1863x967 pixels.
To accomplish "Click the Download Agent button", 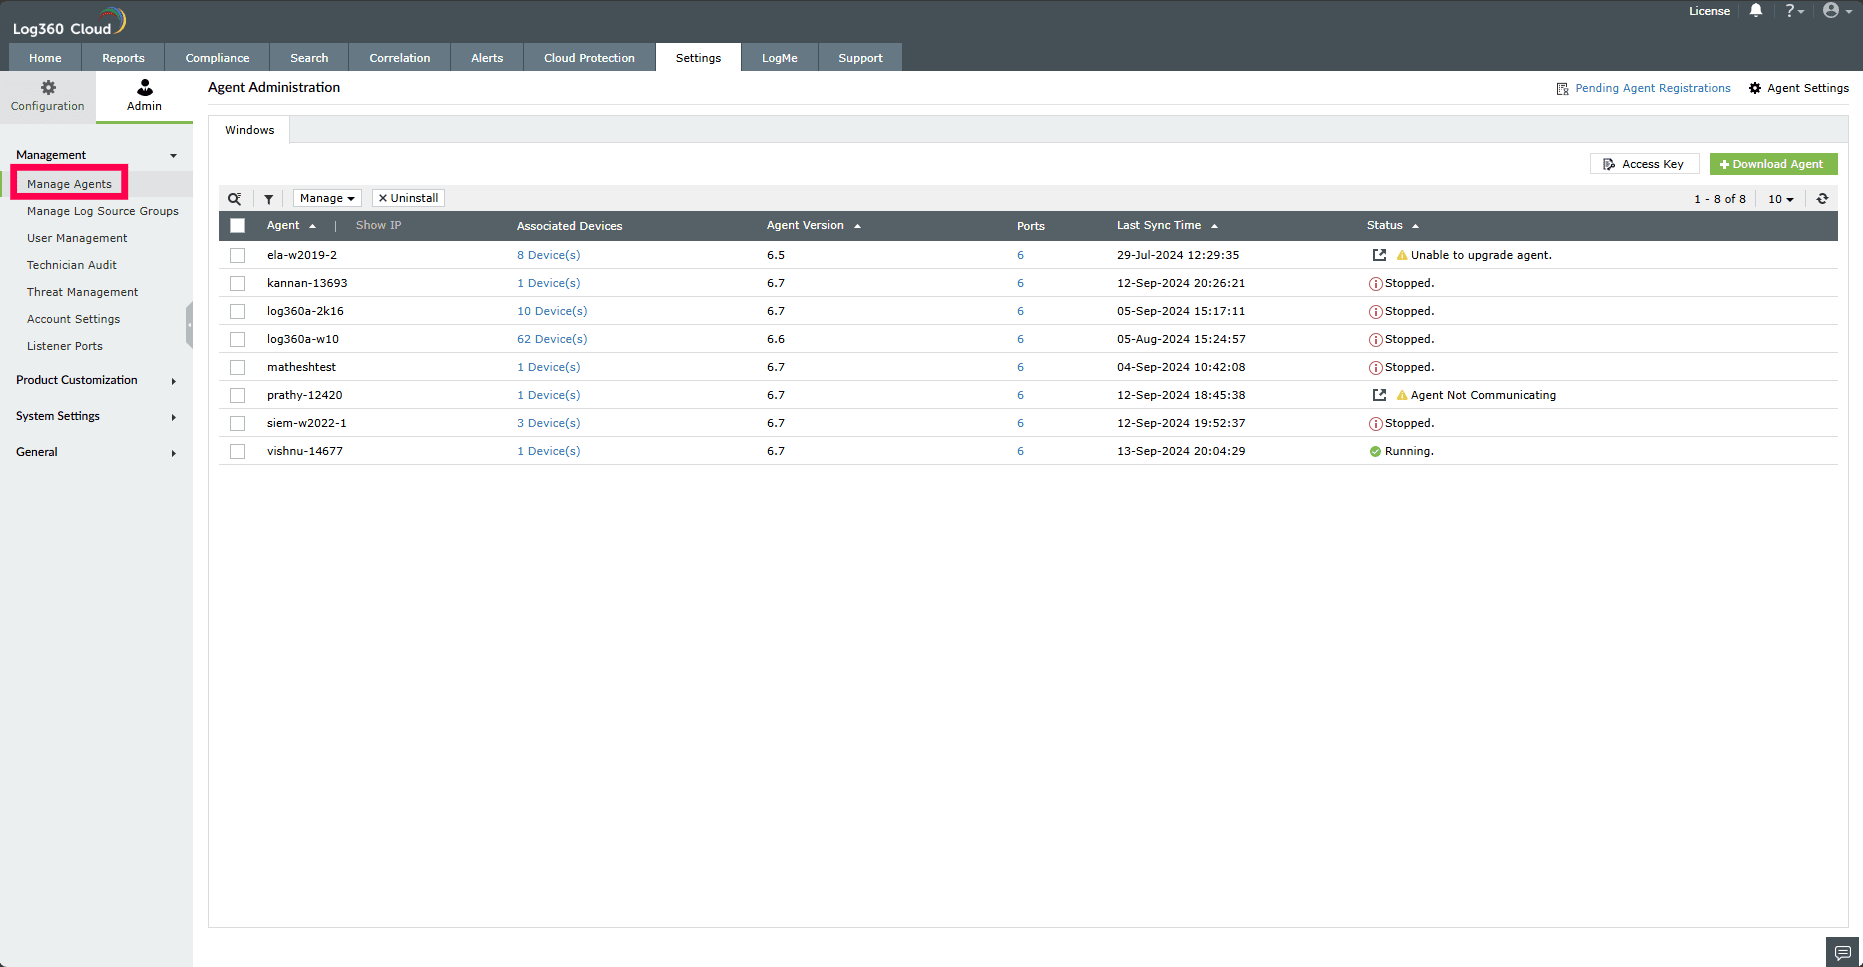I will click(x=1773, y=164).
